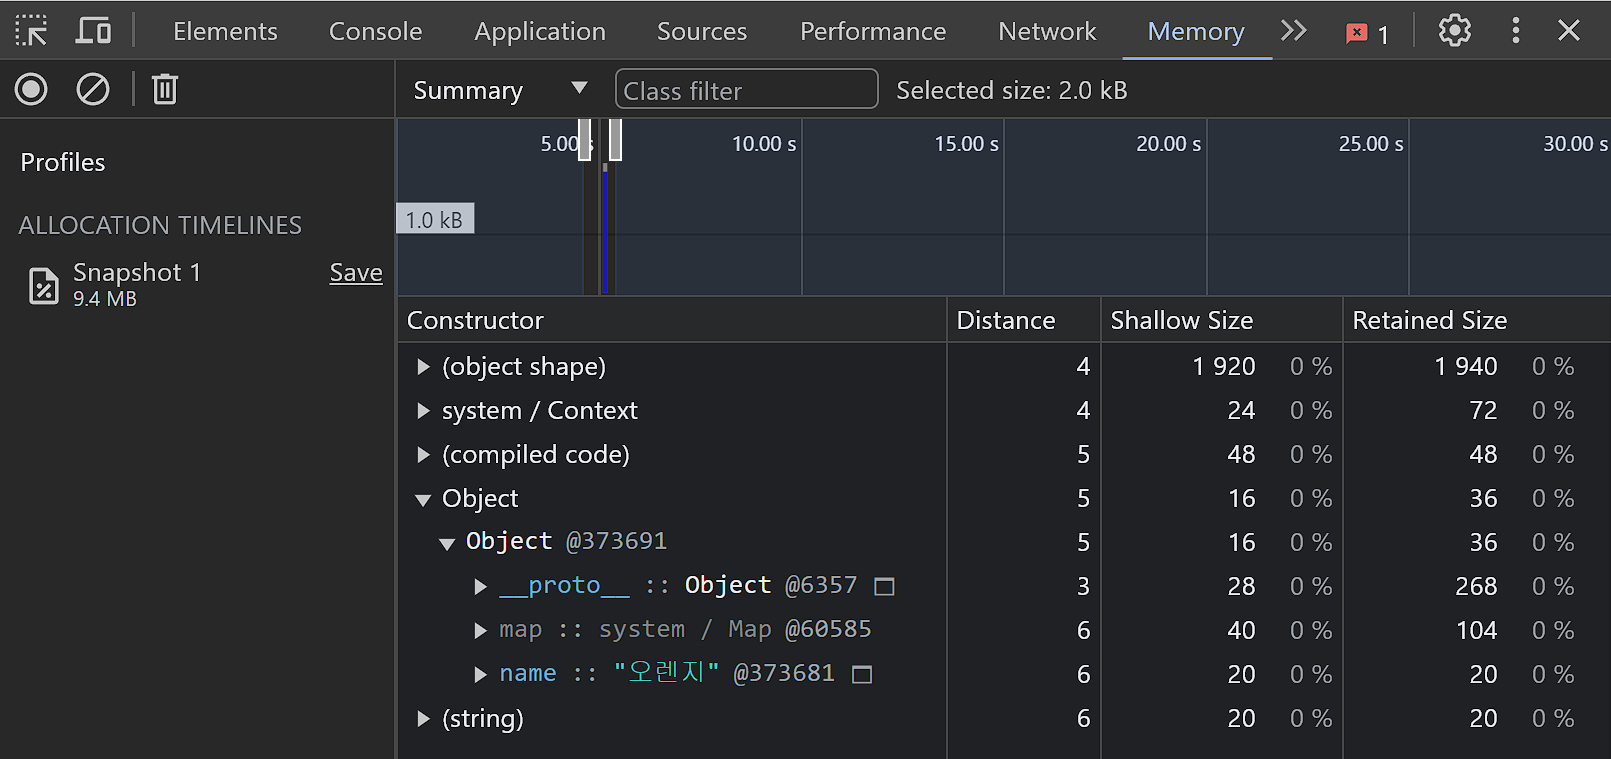Toggle the device toolbar icon
This screenshot has height=759, width=1611.
pos(93,31)
